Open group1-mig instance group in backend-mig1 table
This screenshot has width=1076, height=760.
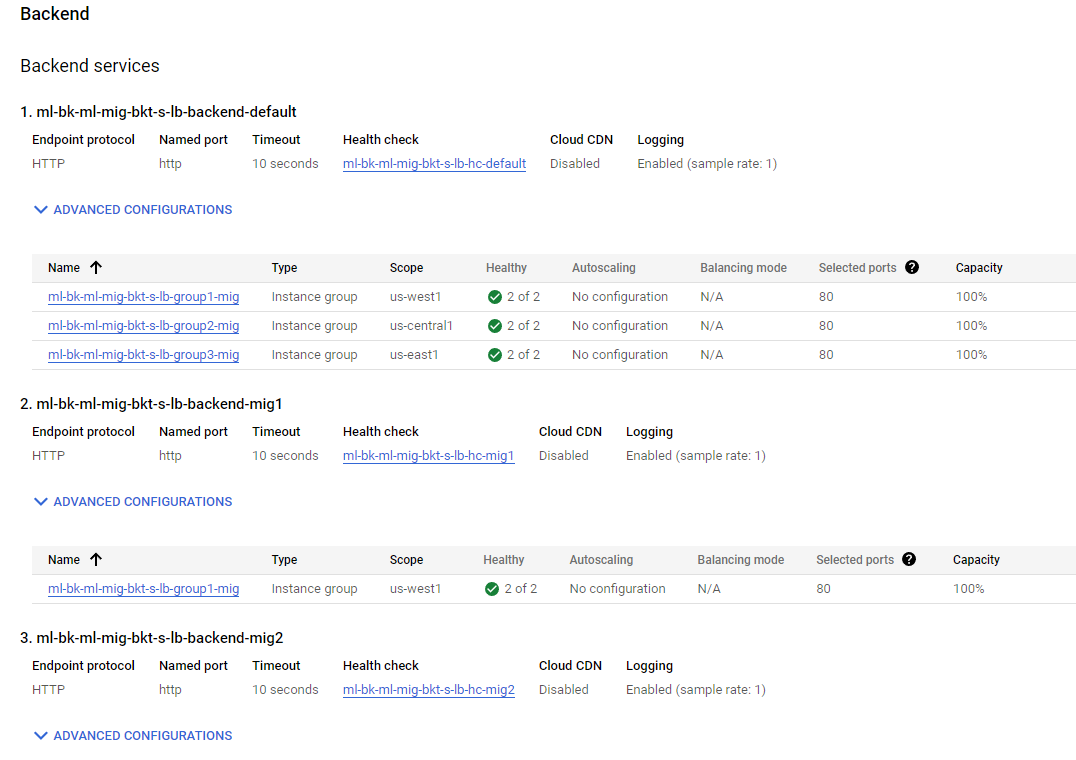coord(143,589)
